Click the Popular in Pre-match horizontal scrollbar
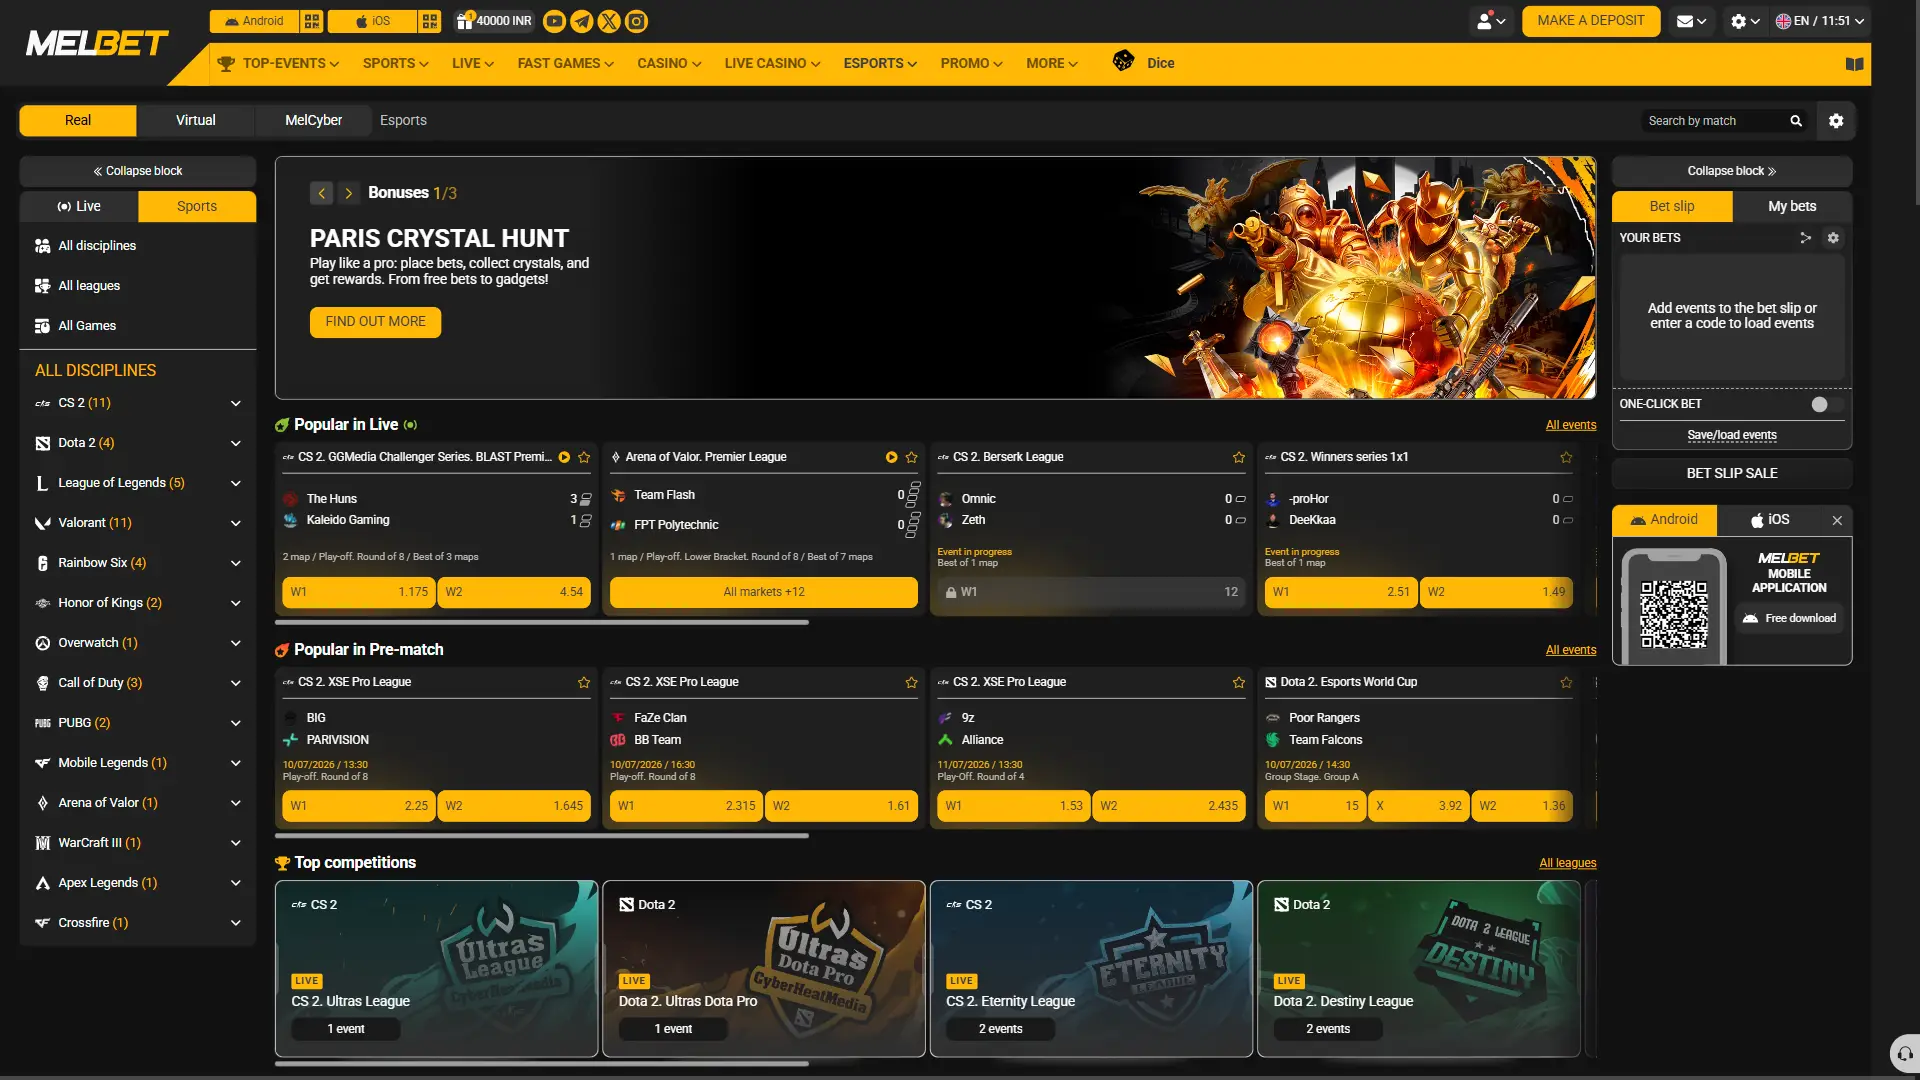Image resolution: width=1920 pixels, height=1080 pixels. (x=541, y=835)
